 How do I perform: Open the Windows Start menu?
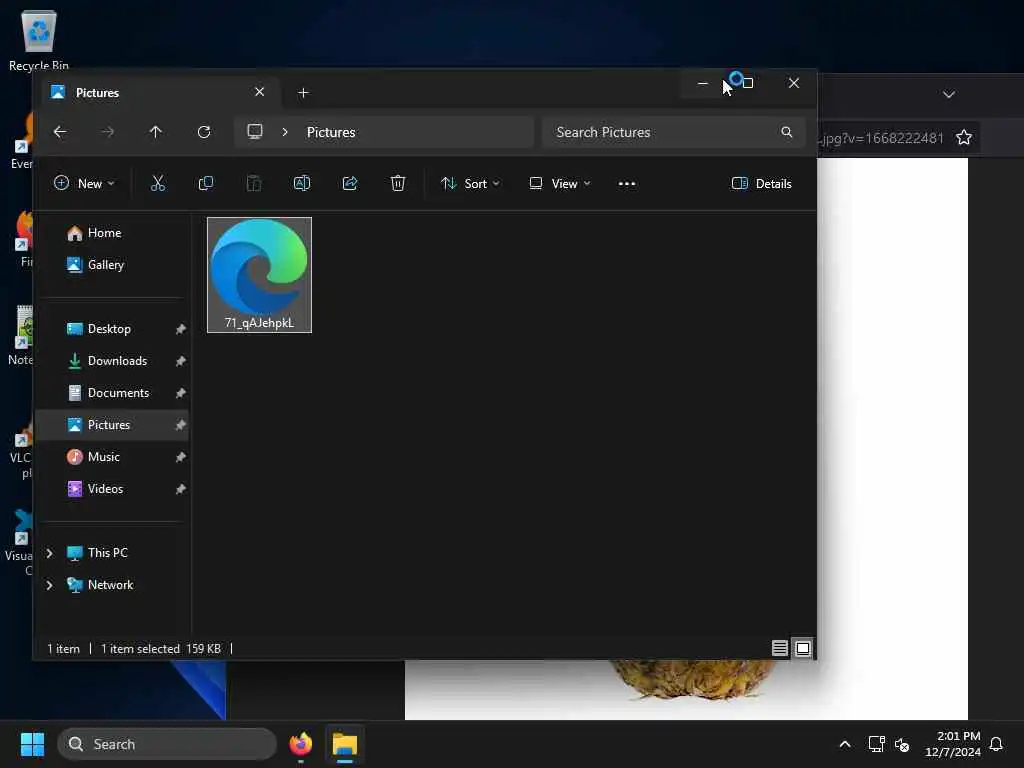32,744
